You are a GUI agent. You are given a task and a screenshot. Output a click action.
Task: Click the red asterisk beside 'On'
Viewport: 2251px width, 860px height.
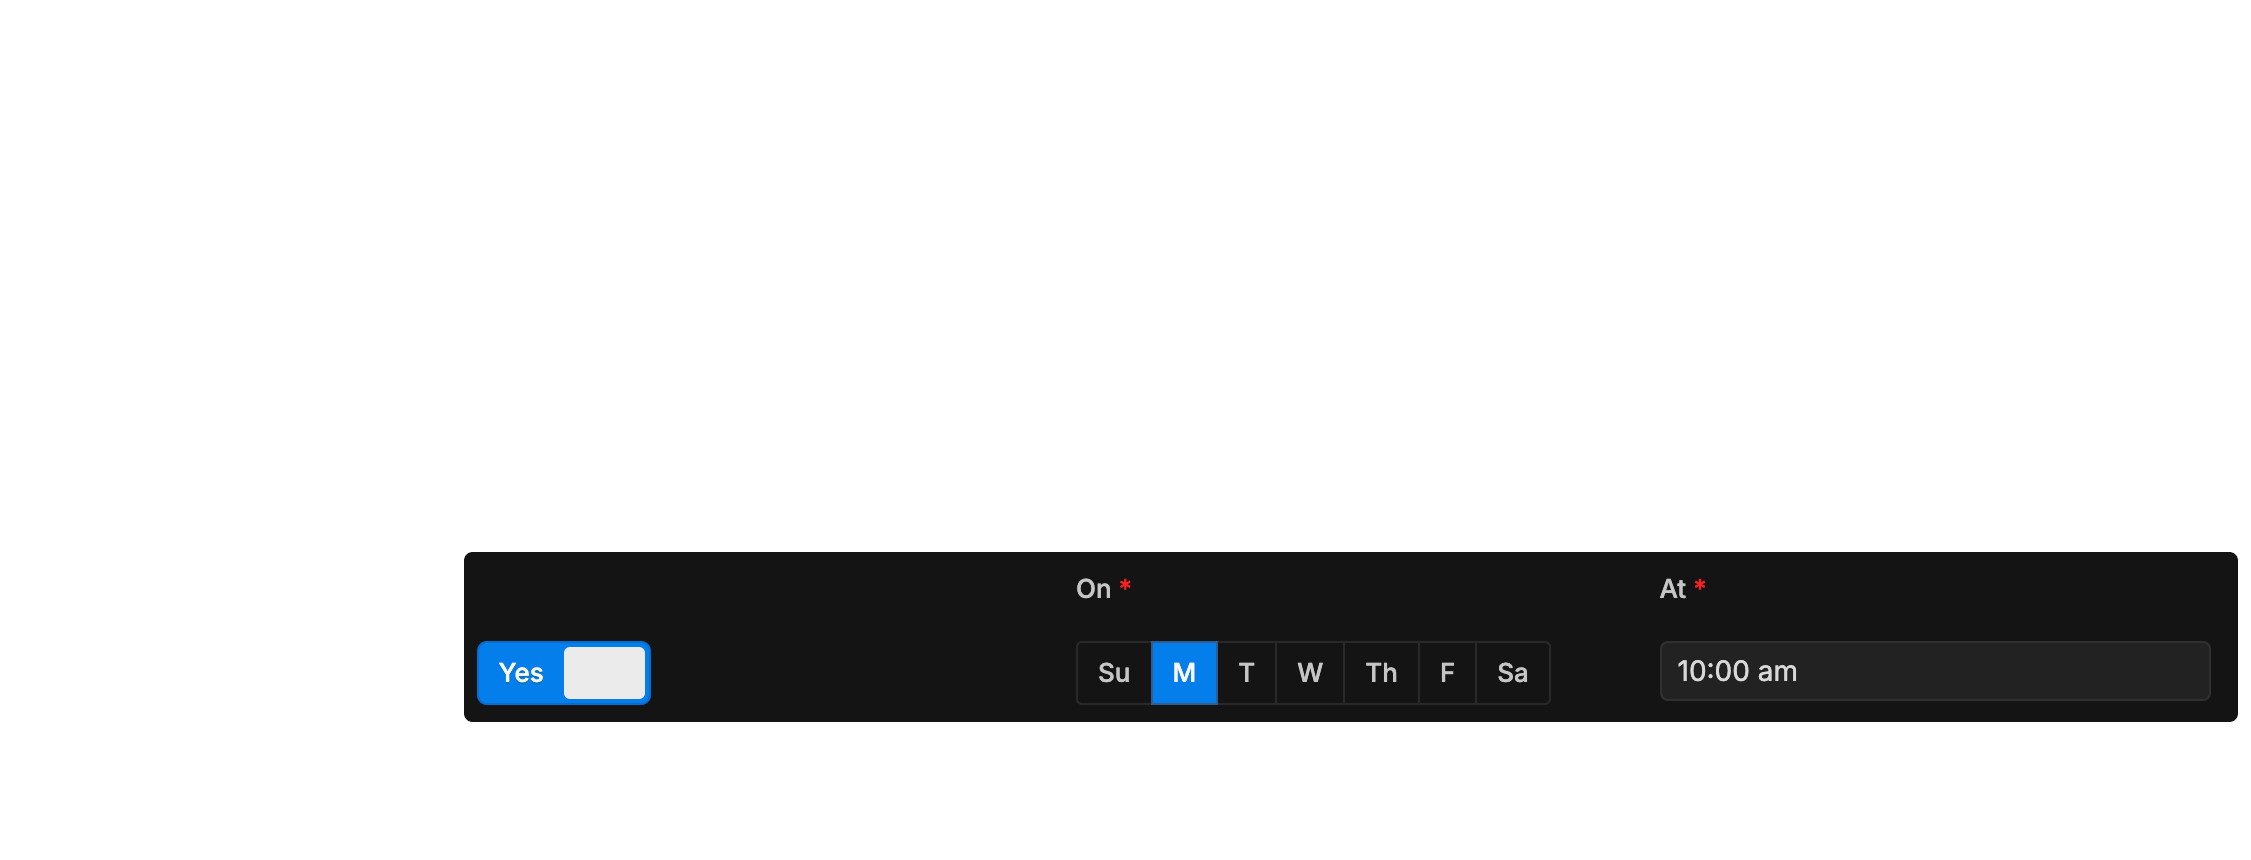coord(1125,585)
